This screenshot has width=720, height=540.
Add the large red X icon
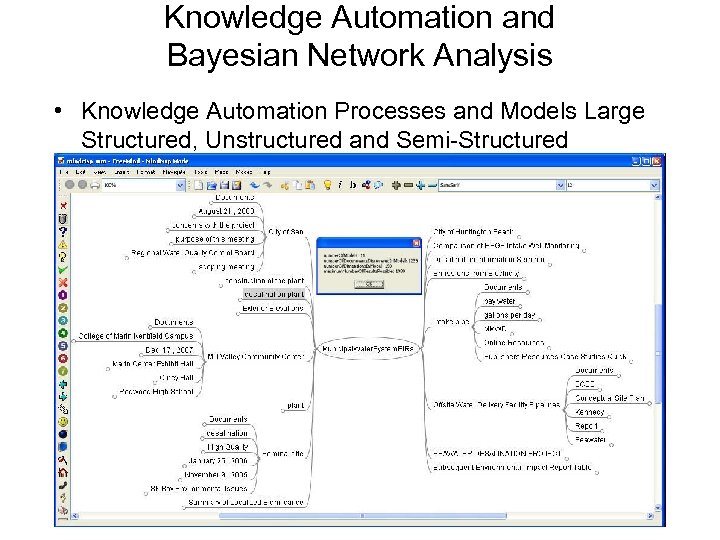[x=63, y=282]
